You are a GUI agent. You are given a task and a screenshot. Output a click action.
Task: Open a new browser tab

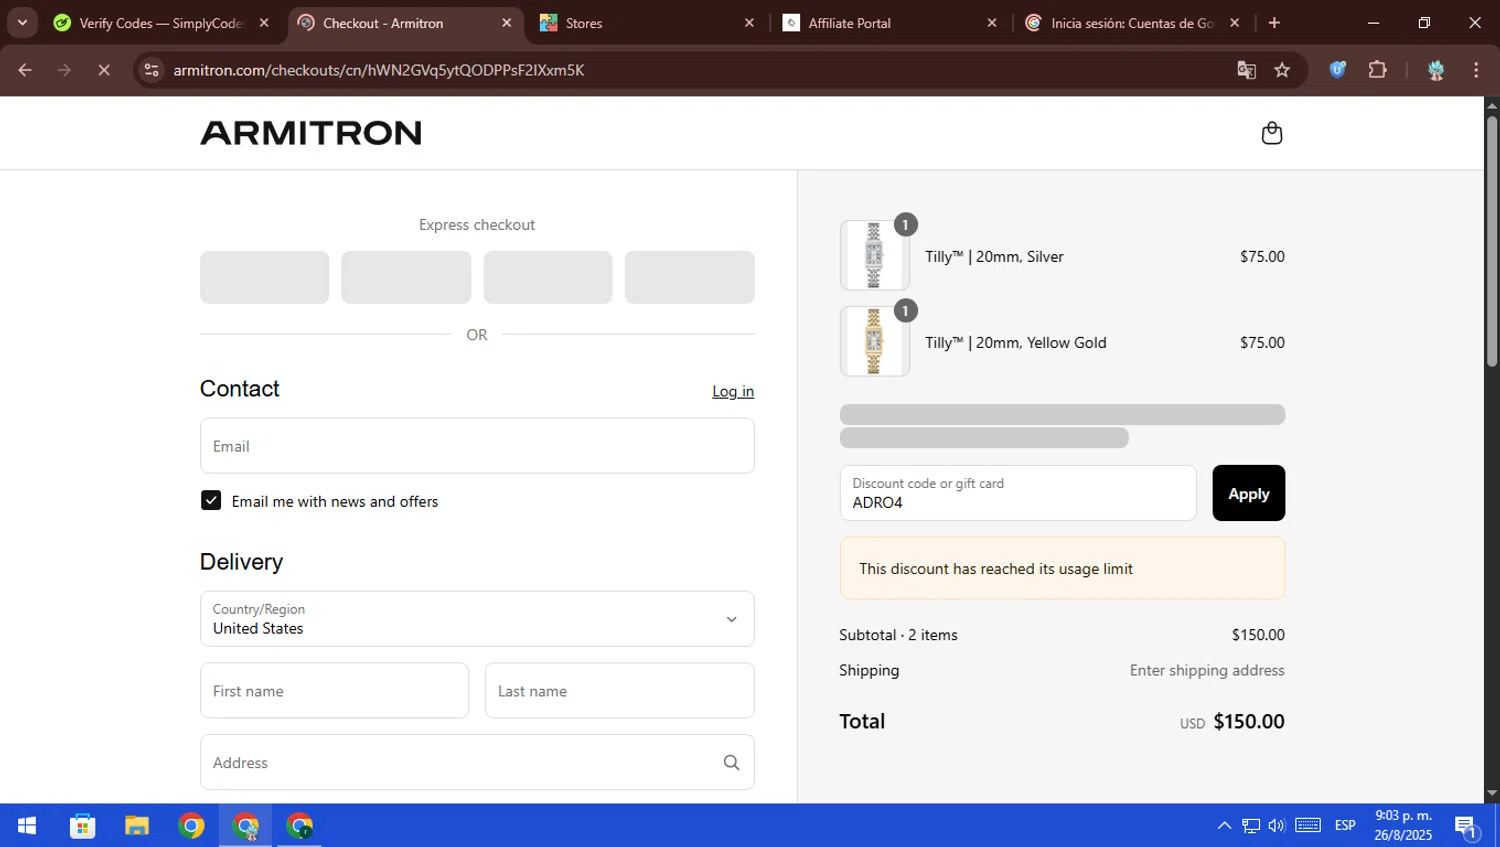[x=1274, y=23]
